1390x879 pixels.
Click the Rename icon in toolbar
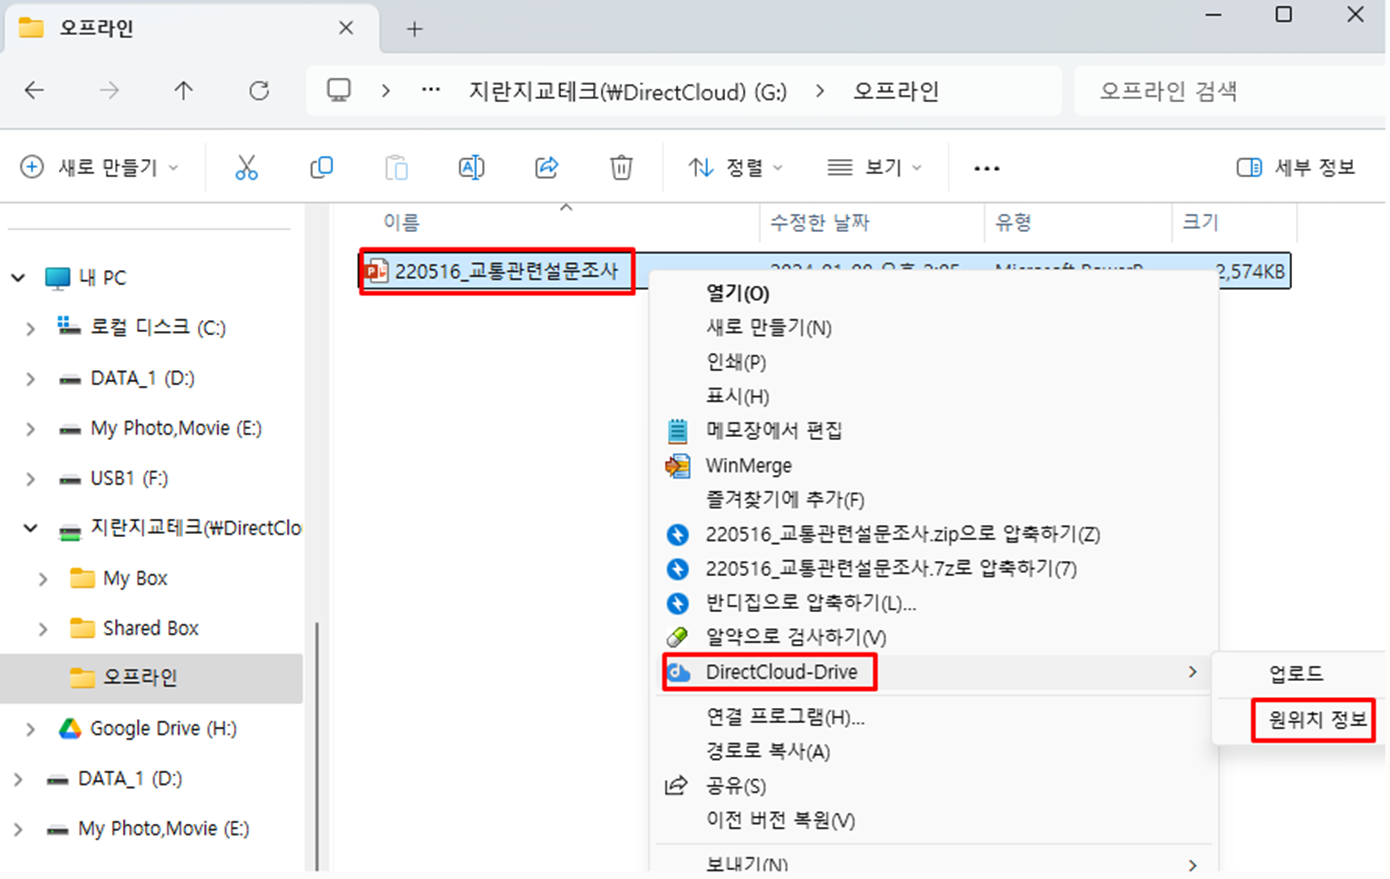pos(471,168)
